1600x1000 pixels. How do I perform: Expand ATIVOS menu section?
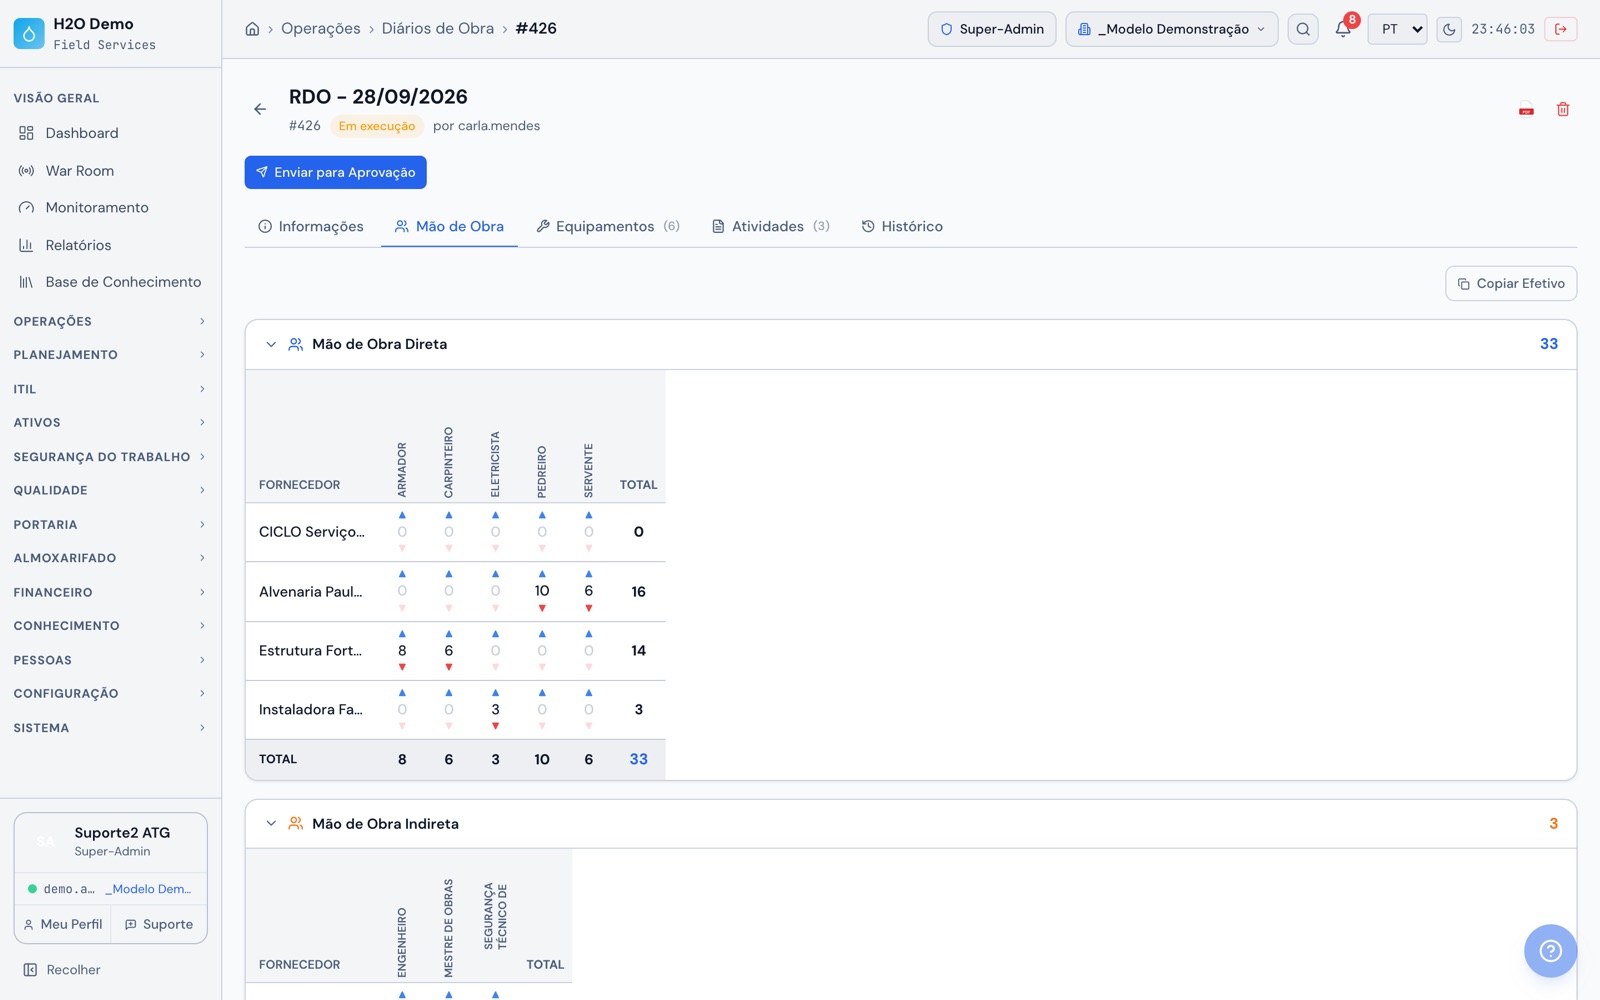coord(110,423)
